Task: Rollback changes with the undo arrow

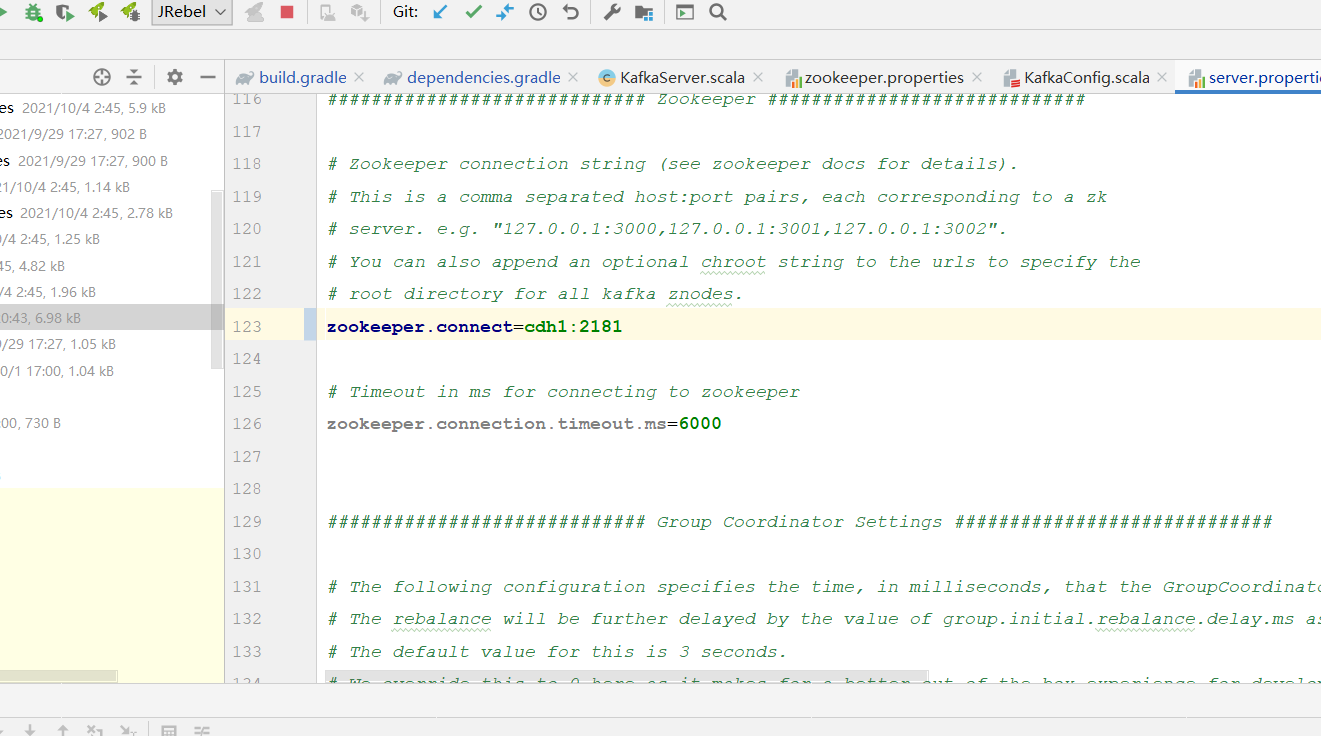Action: (570, 12)
